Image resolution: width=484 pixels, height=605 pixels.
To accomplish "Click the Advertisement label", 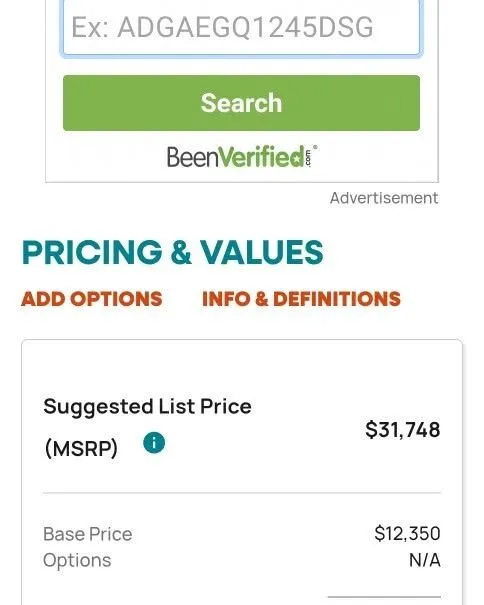I will click(x=384, y=198).
